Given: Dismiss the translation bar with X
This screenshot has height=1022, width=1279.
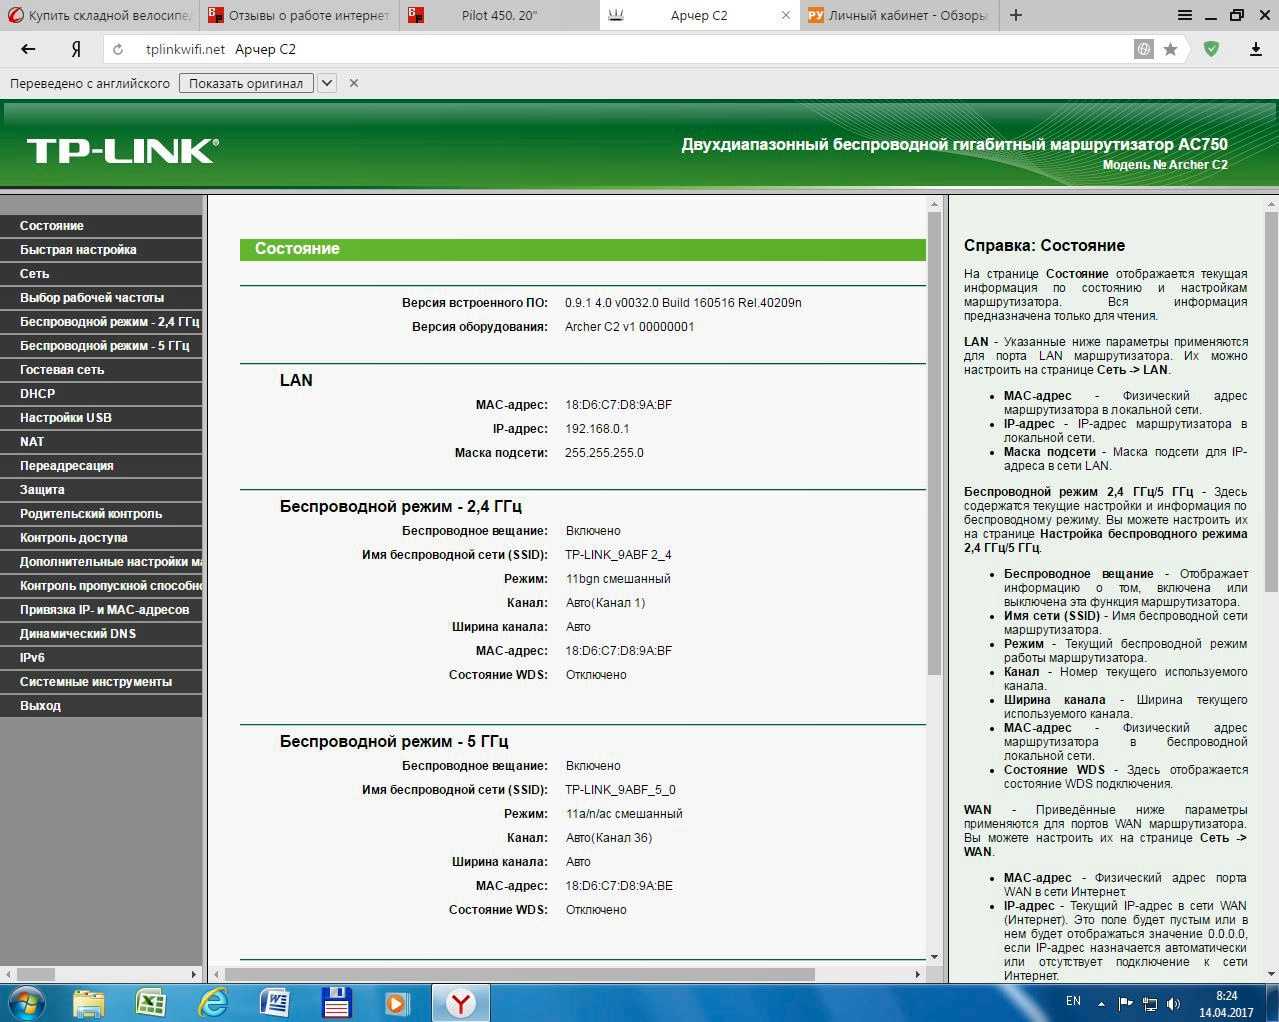Looking at the screenshot, I should [354, 83].
